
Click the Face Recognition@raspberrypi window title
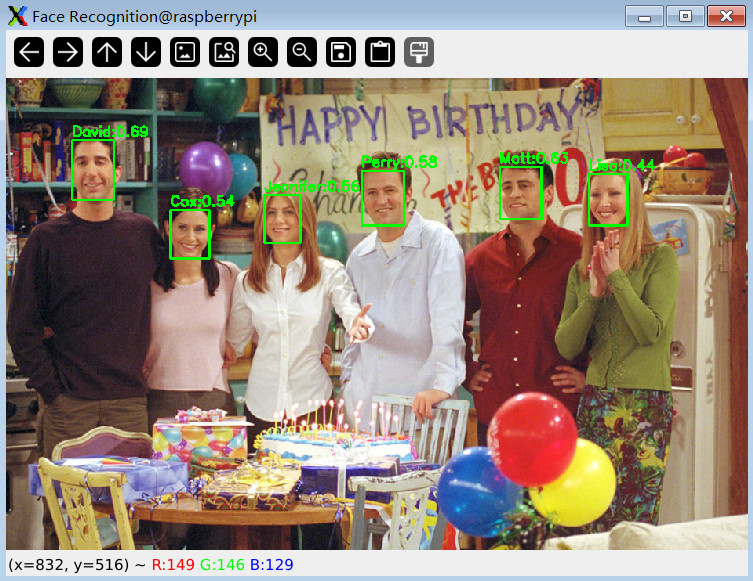pyautogui.click(x=145, y=17)
